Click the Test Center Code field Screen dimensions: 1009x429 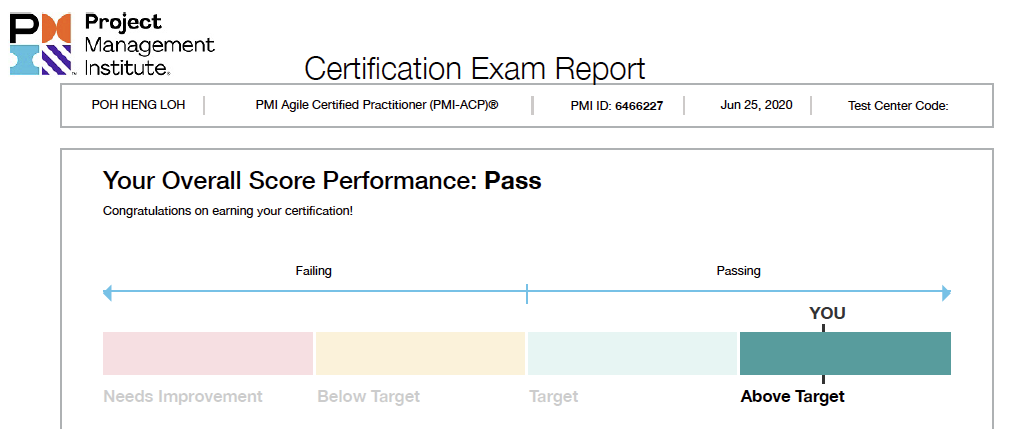(x=897, y=105)
